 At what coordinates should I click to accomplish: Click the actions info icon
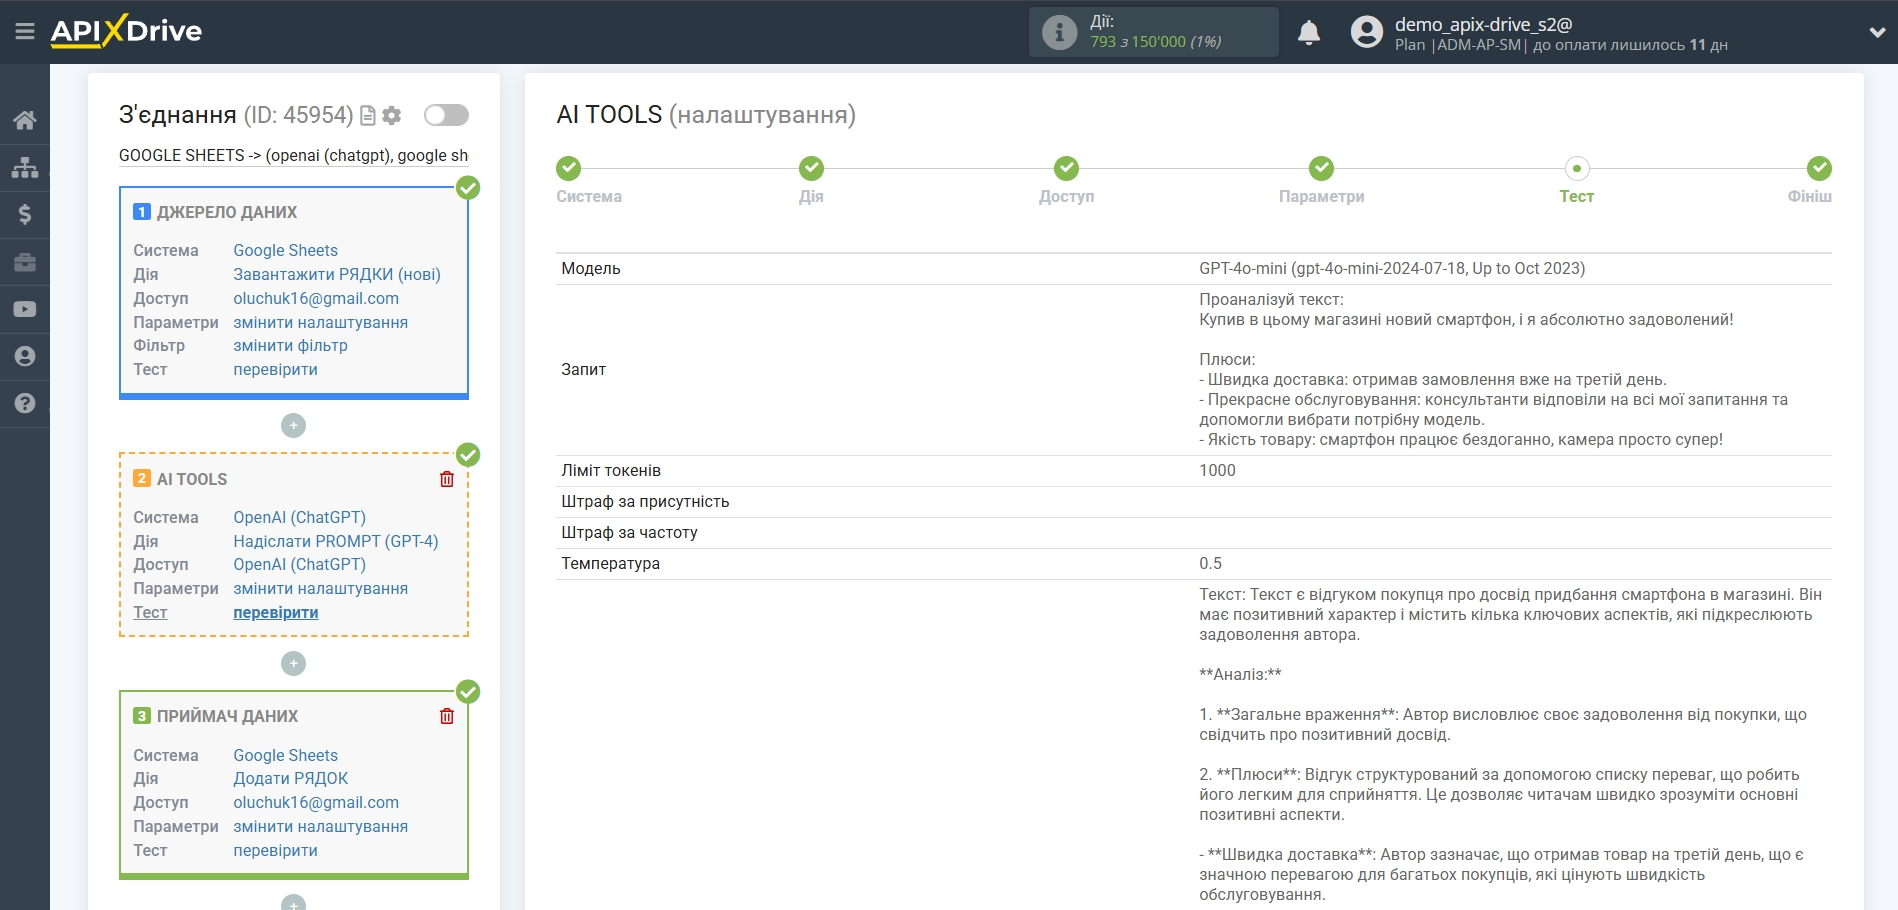(1059, 32)
